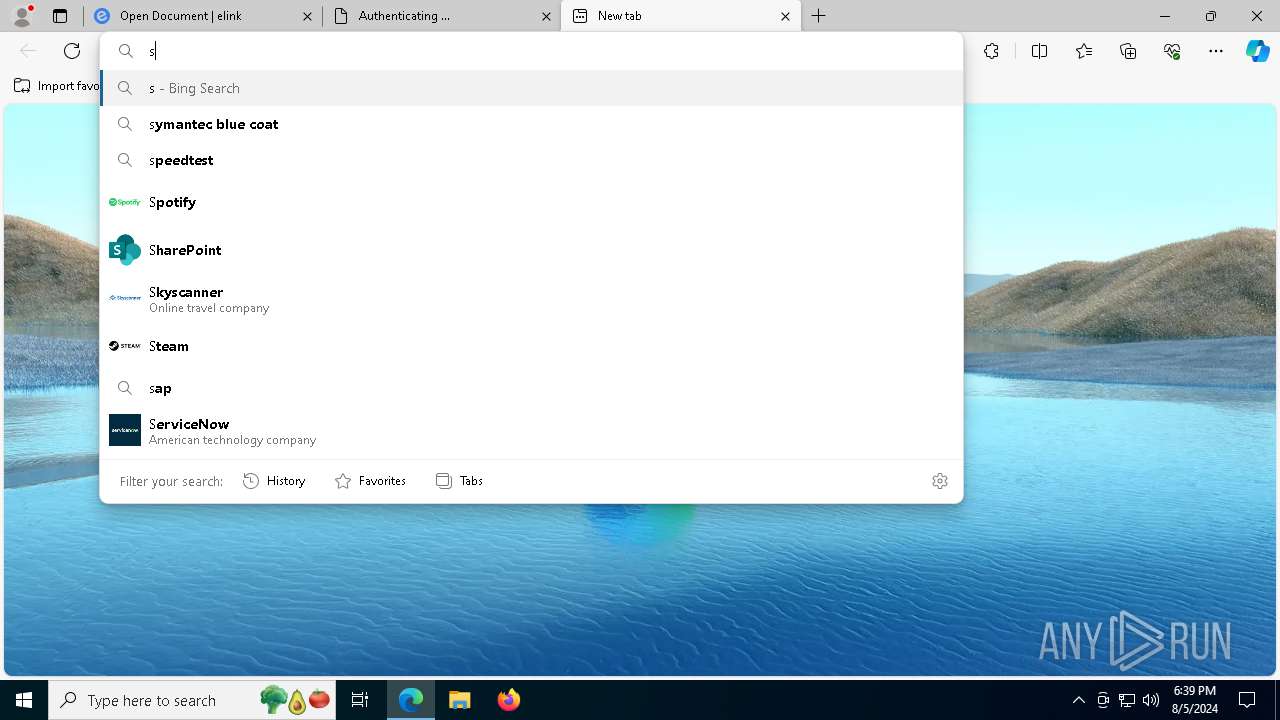The width and height of the screenshot is (1280, 720).
Task: Select the Steam suggestion
Action: coord(531,346)
